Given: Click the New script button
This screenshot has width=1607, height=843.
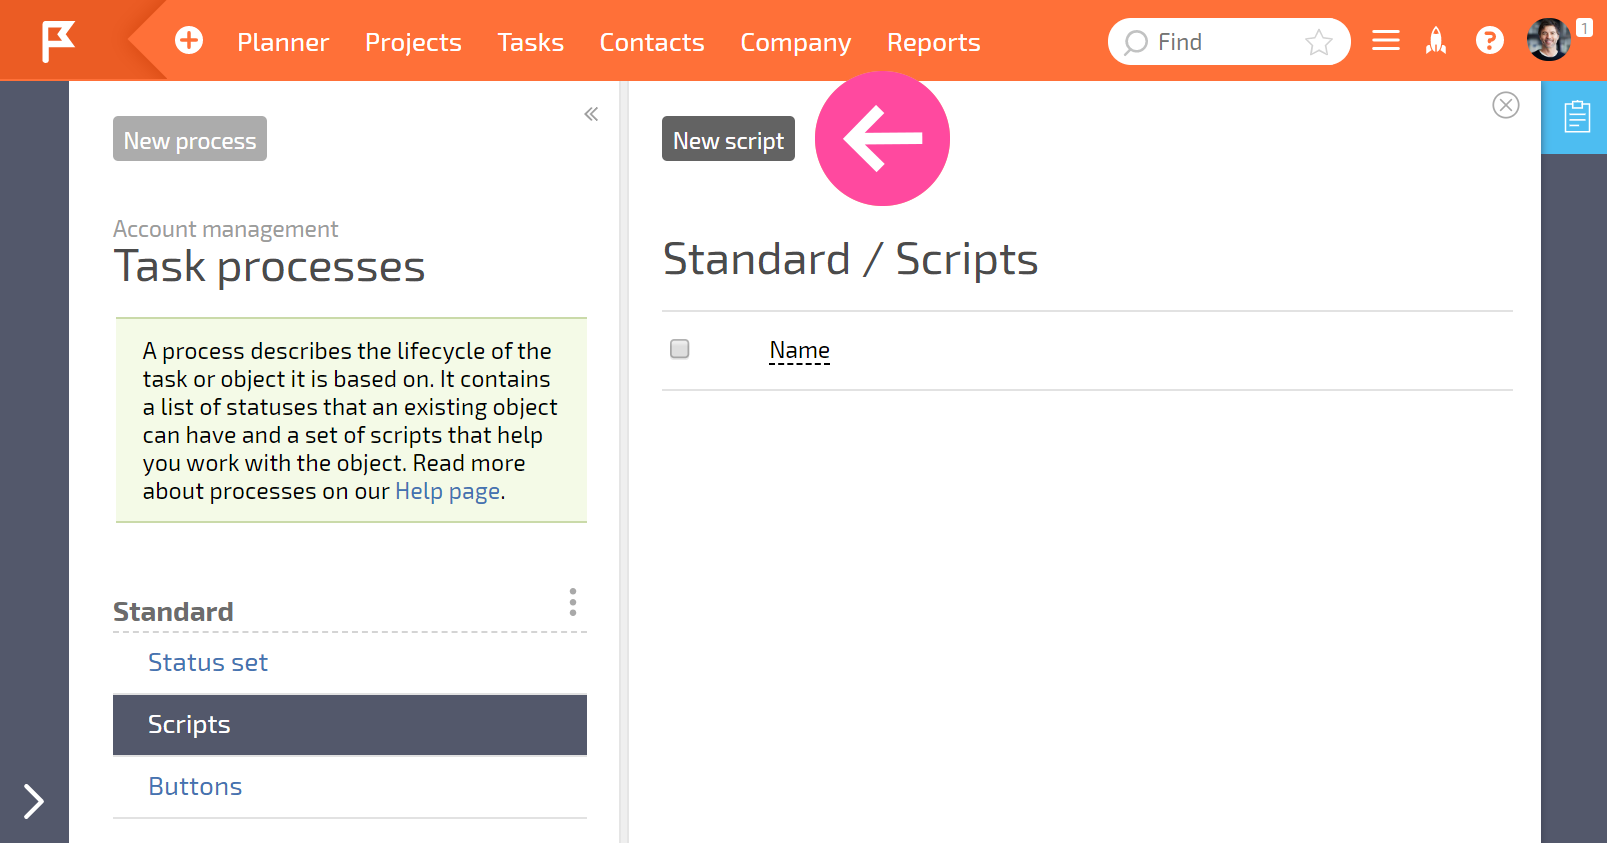Looking at the screenshot, I should click(728, 139).
